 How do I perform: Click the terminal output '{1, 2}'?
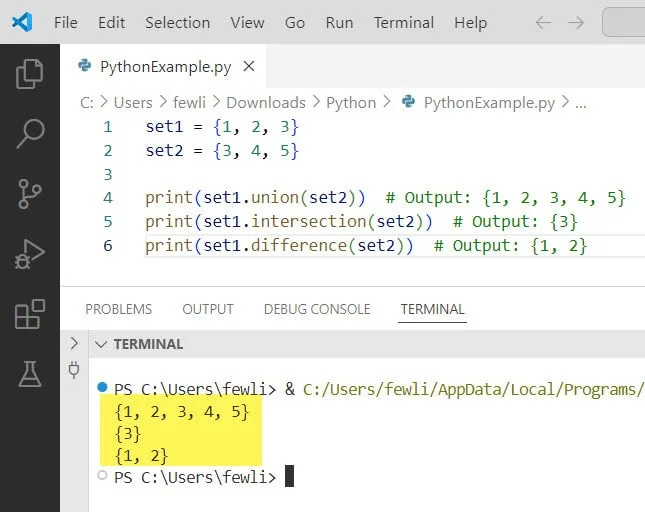(142, 456)
